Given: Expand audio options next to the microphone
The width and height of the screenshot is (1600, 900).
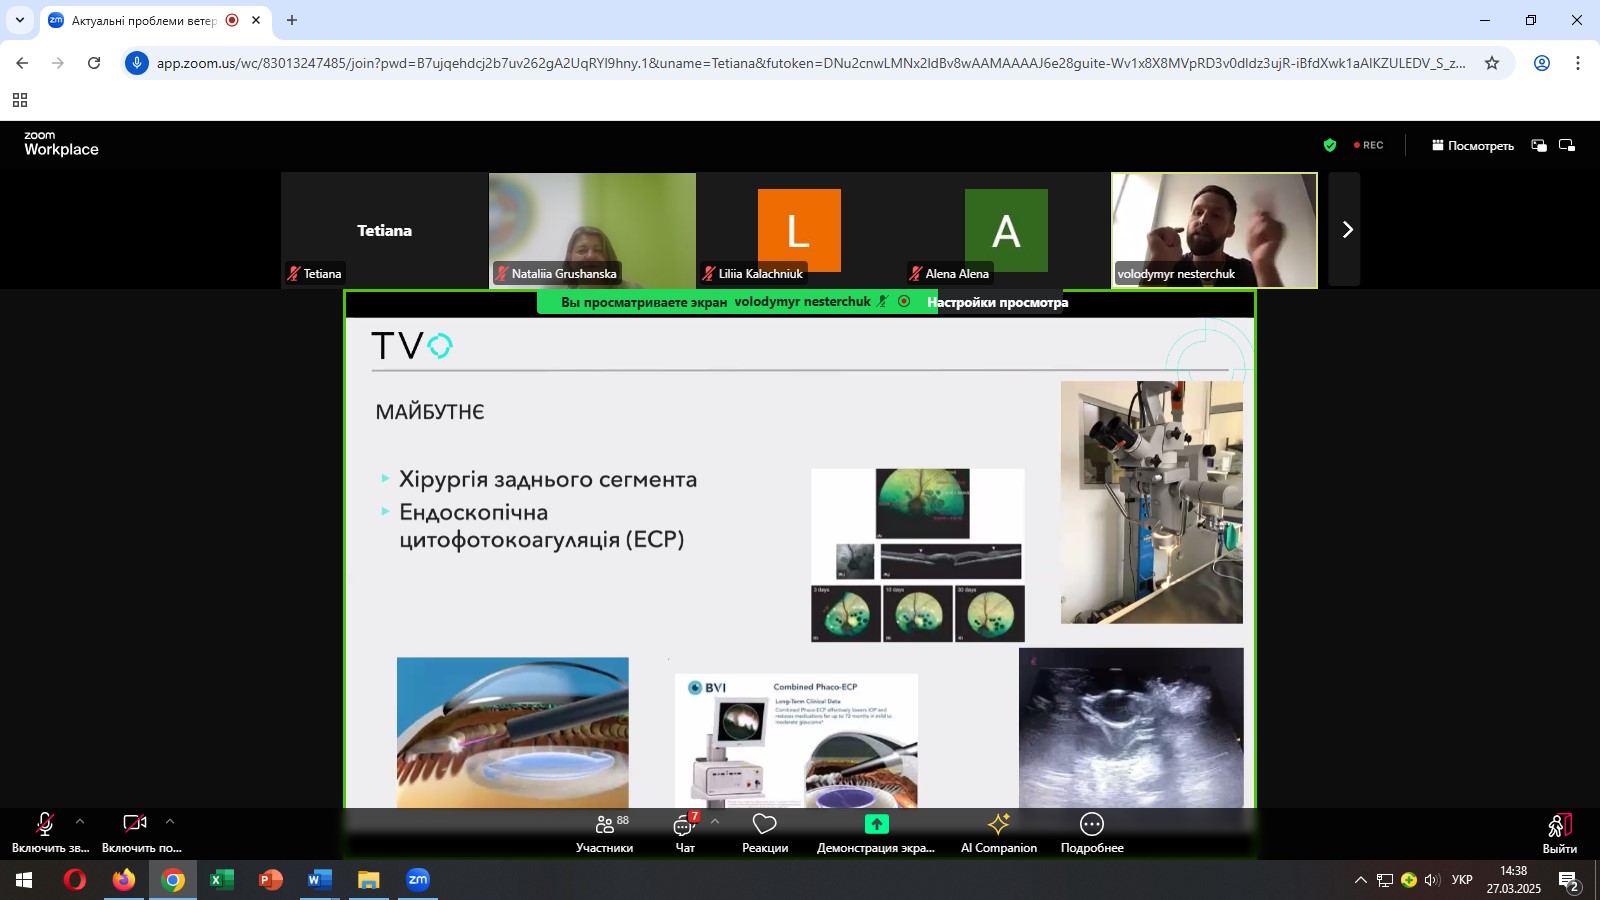Looking at the screenshot, I should pyautogui.click(x=80, y=822).
